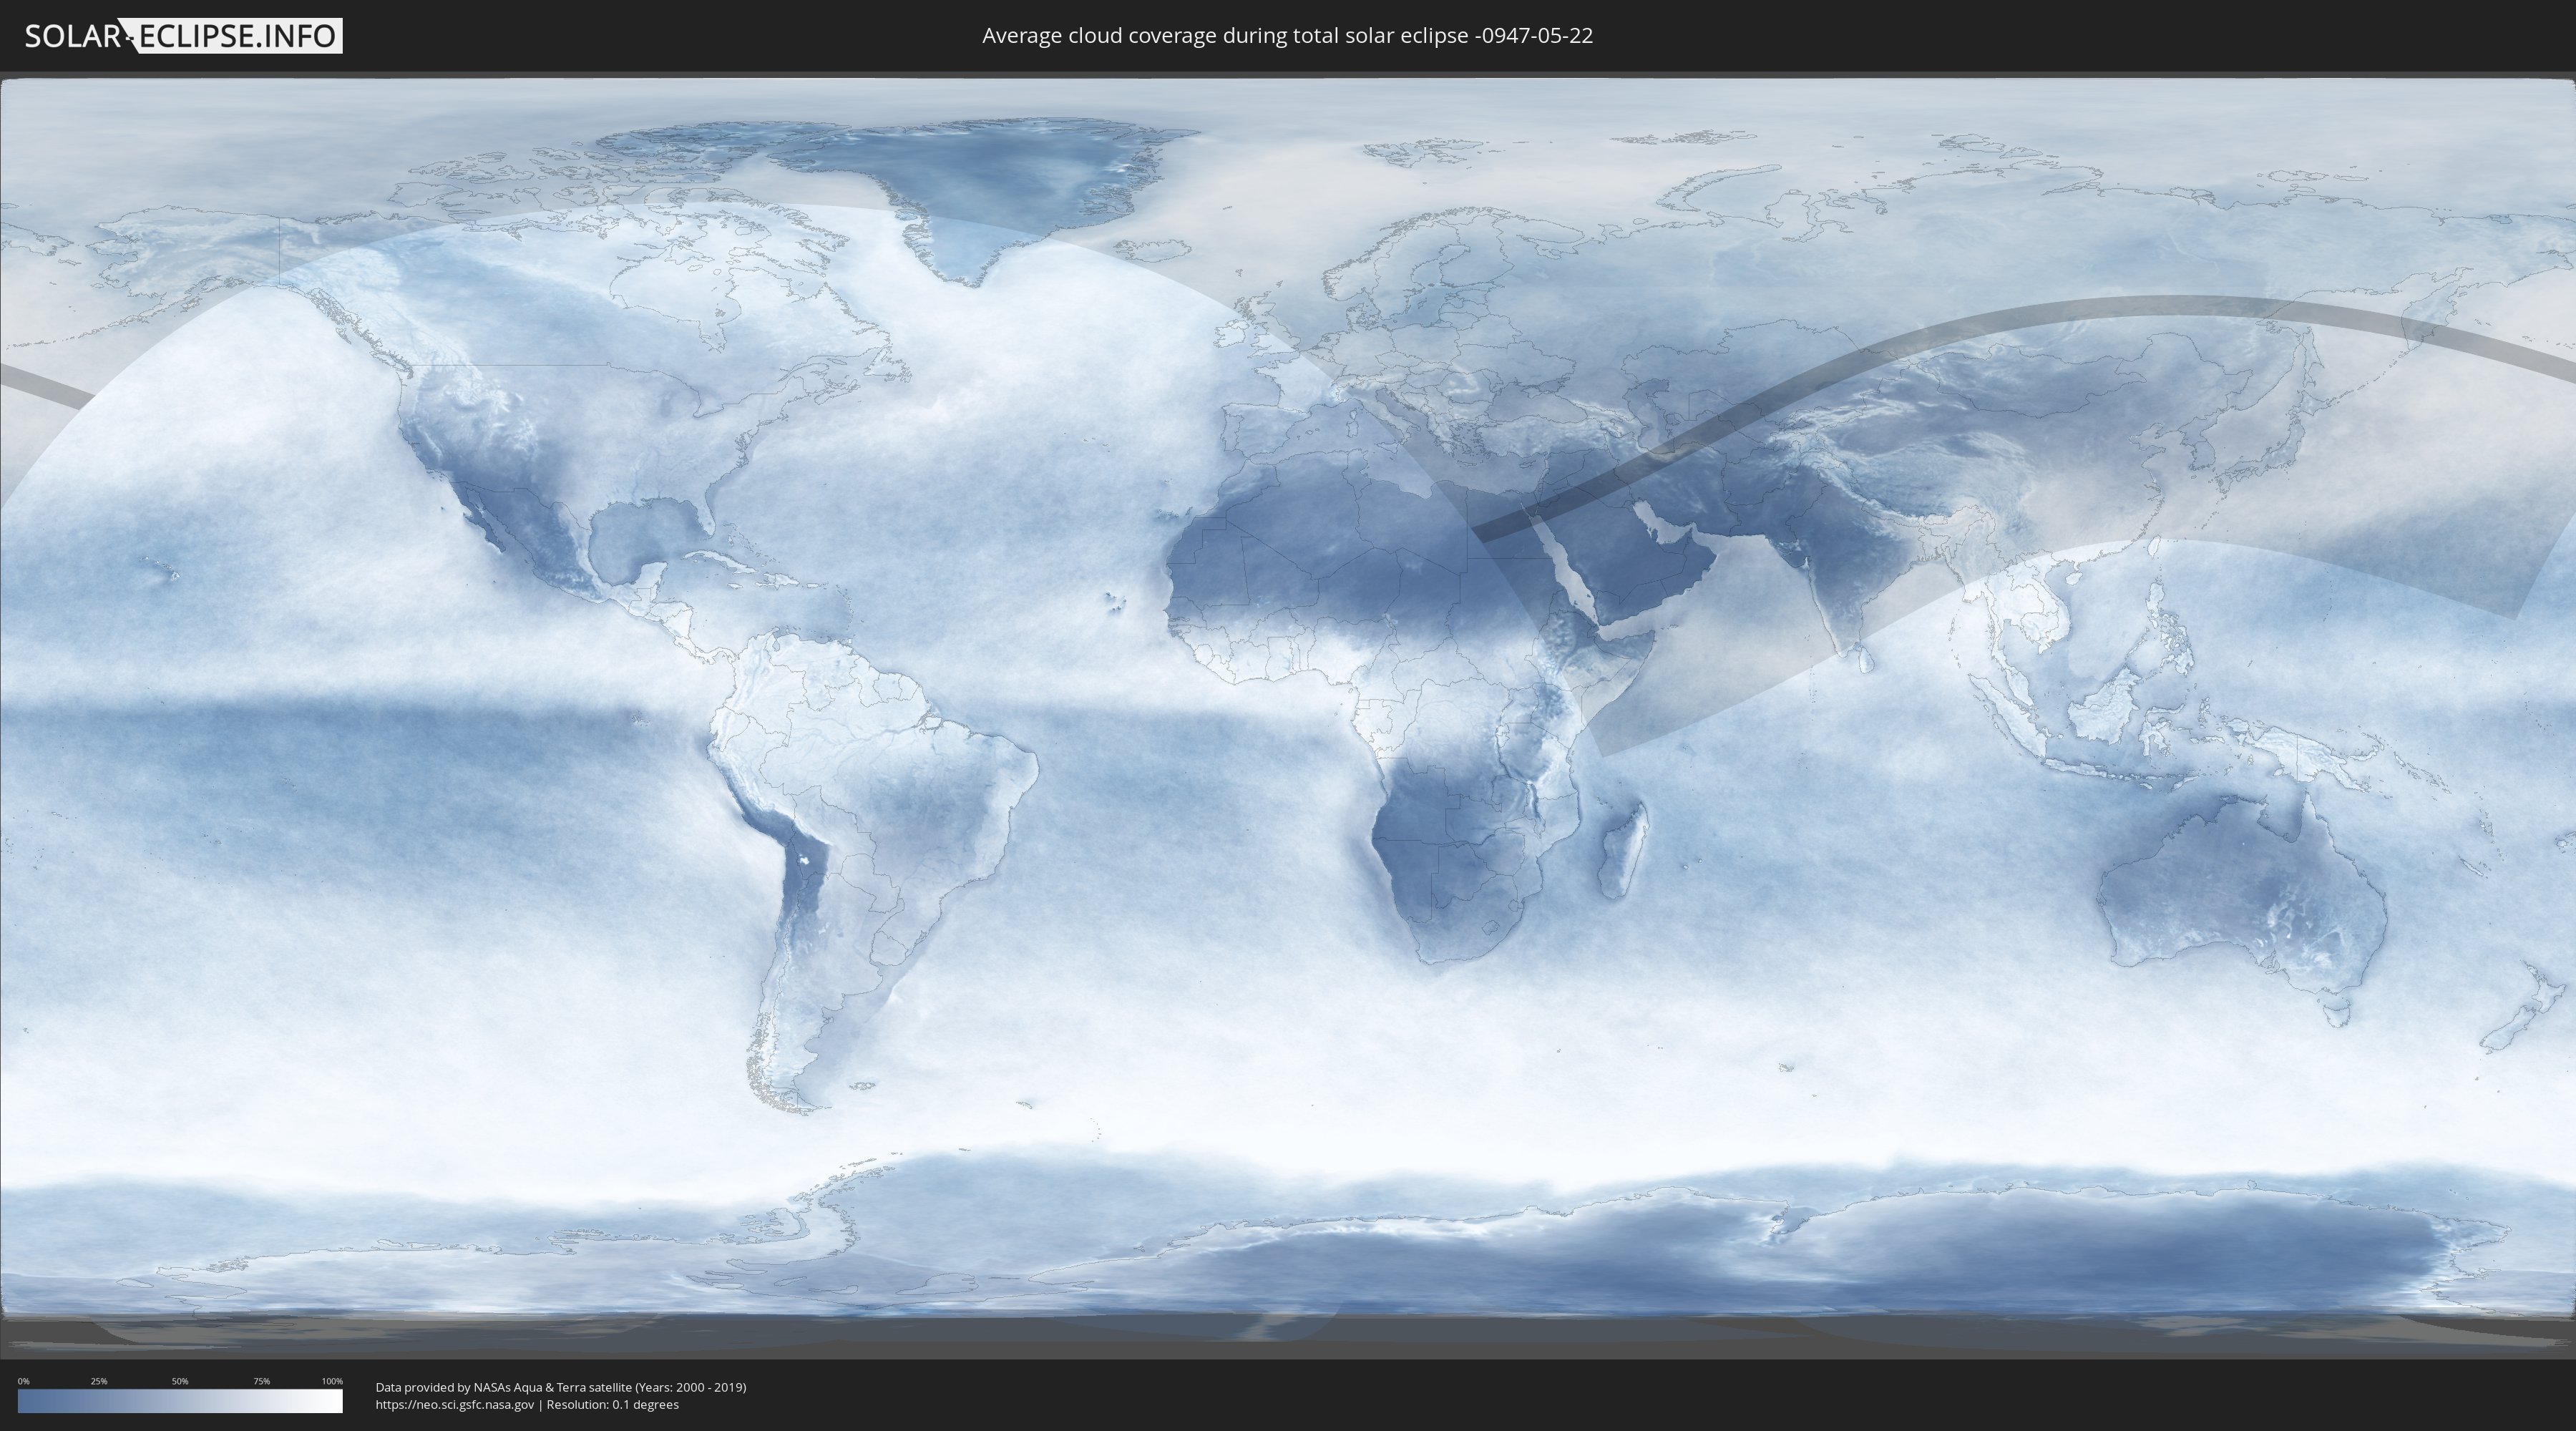This screenshot has height=1431, width=2576.
Task: Click the 25% legend label
Action: point(99,1381)
